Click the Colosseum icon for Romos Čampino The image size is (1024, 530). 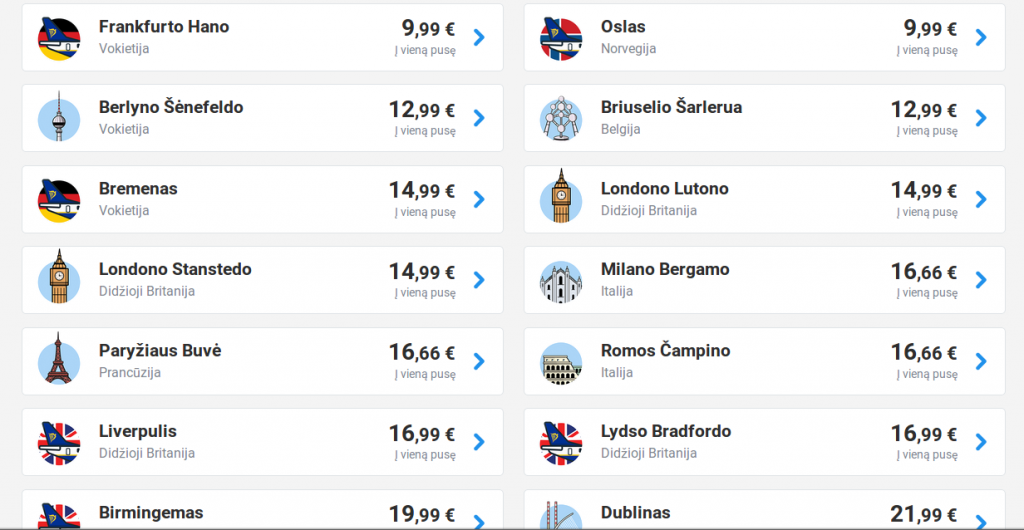pos(561,363)
